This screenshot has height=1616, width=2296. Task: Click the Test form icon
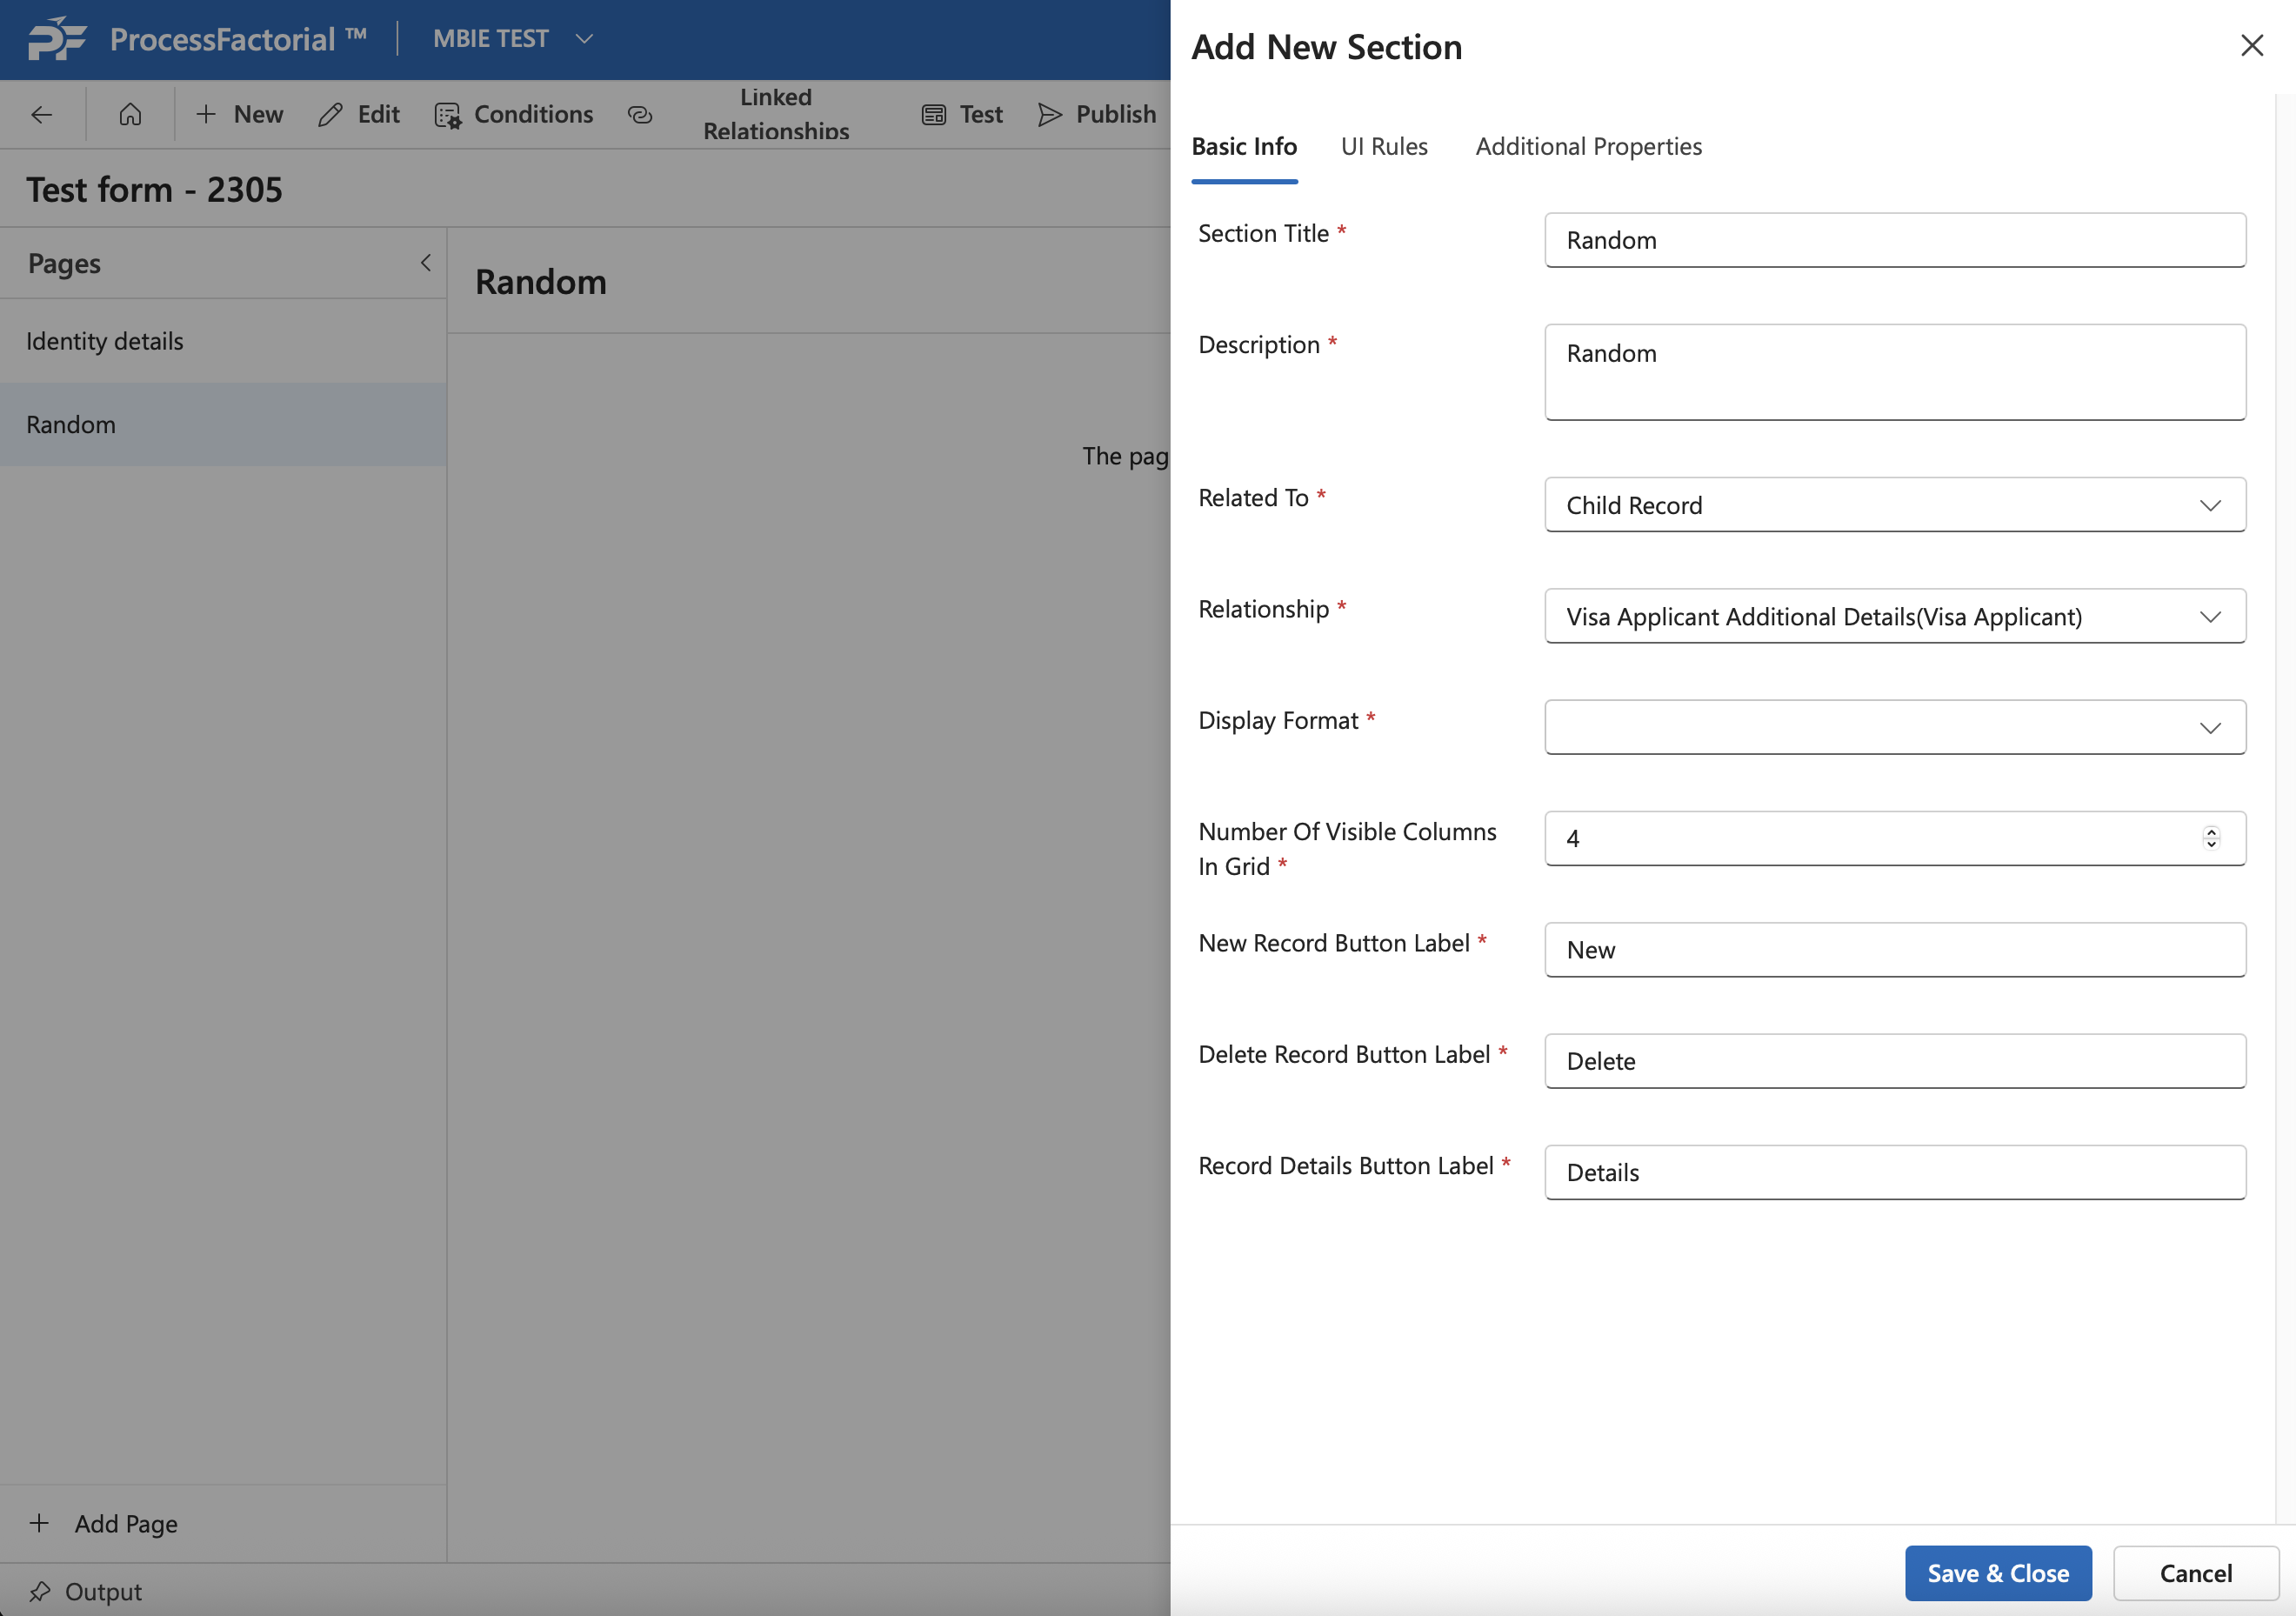[x=933, y=115]
